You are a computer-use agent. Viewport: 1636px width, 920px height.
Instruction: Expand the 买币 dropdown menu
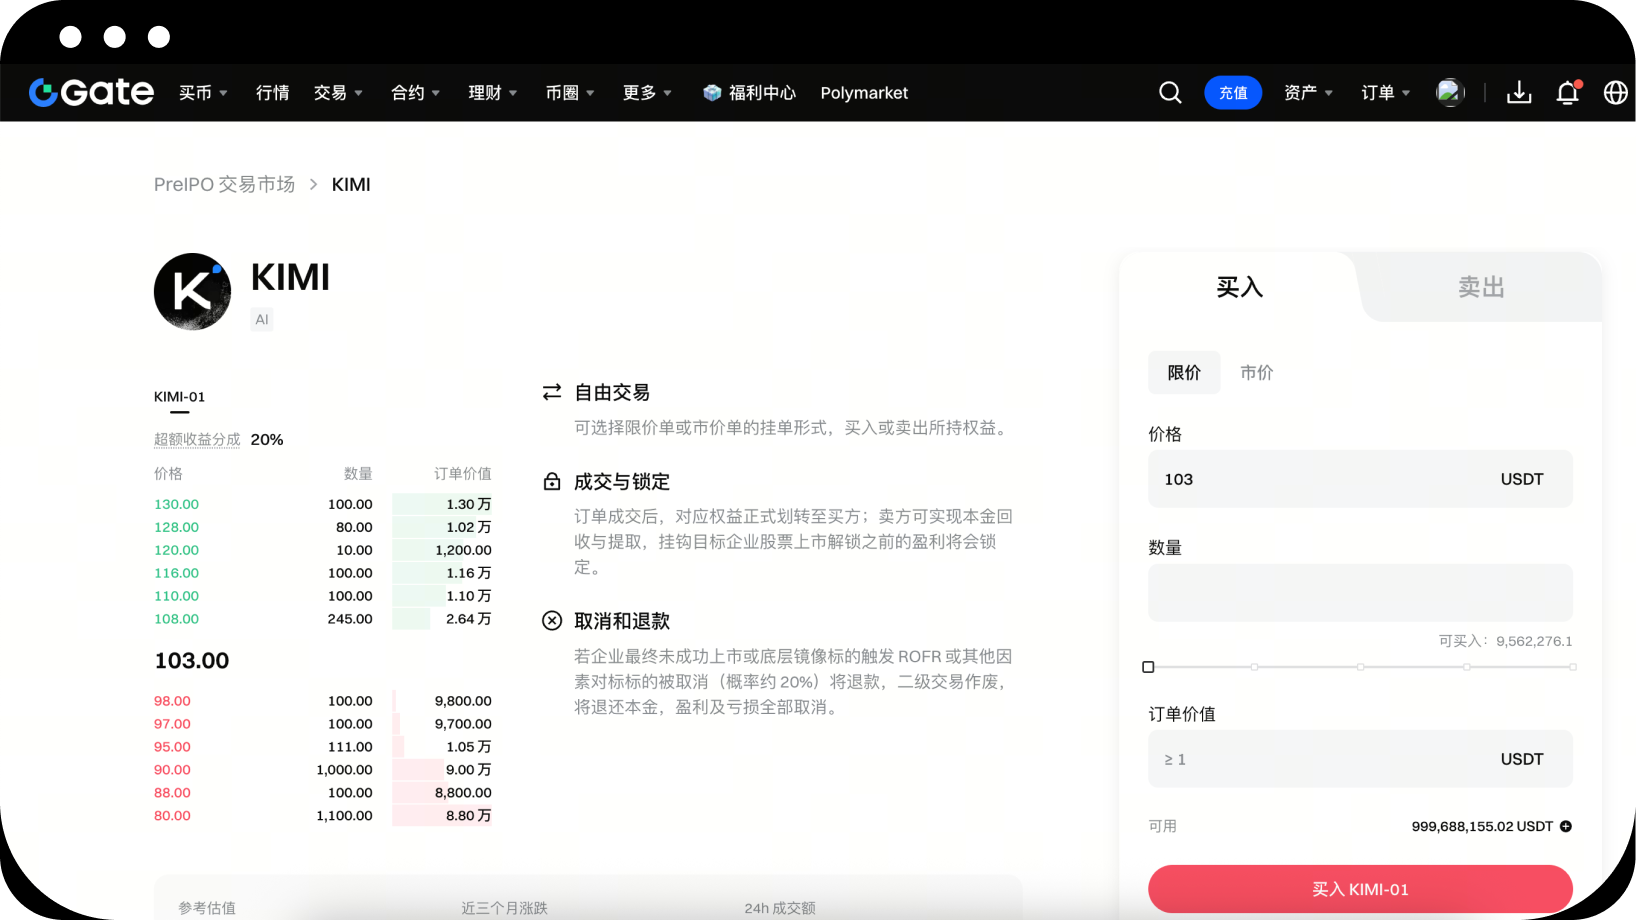(203, 92)
